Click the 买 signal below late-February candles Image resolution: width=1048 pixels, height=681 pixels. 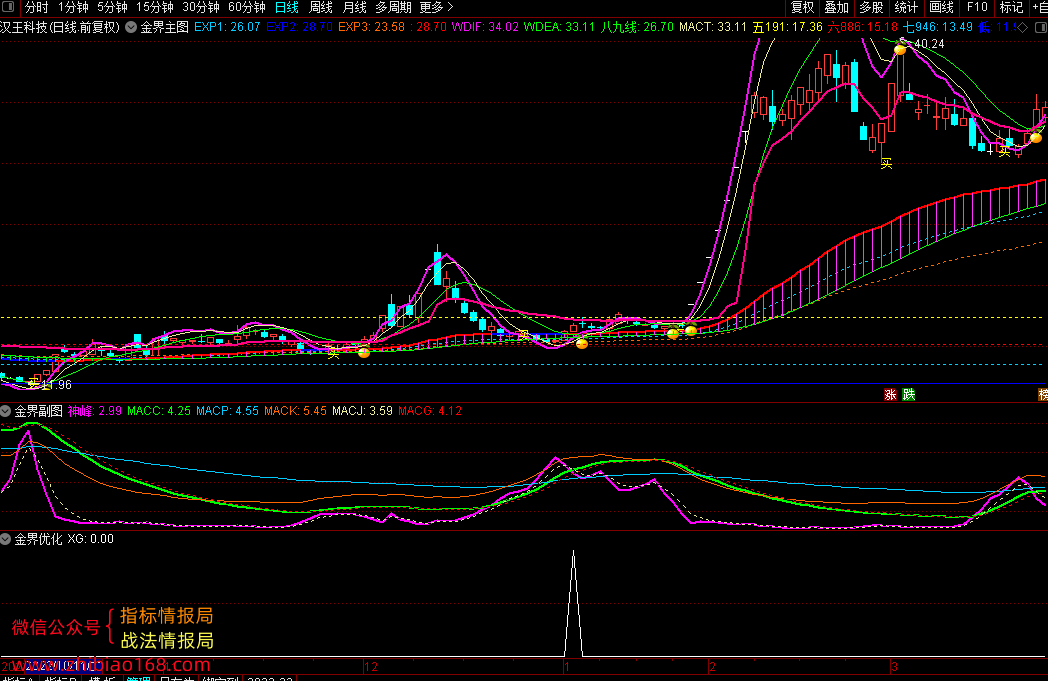[886, 163]
